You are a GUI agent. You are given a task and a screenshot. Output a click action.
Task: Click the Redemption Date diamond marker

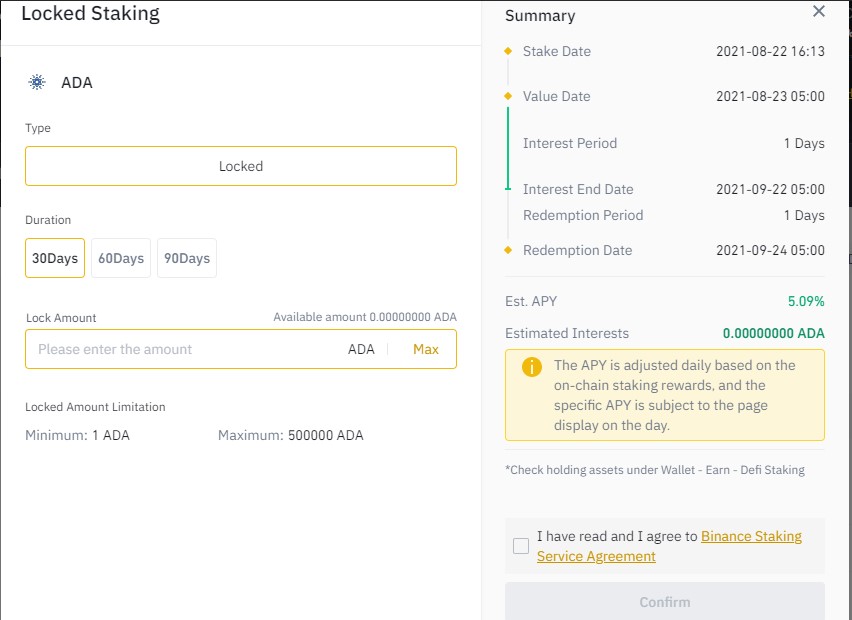[508, 250]
